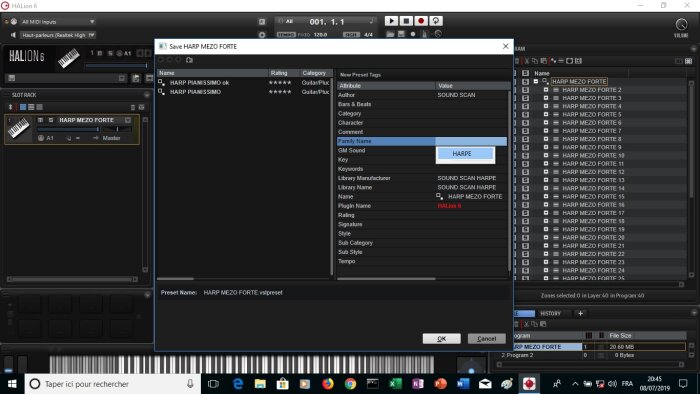Adjust the slot level slider of HARP MEZO FORTE

coord(68,129)
